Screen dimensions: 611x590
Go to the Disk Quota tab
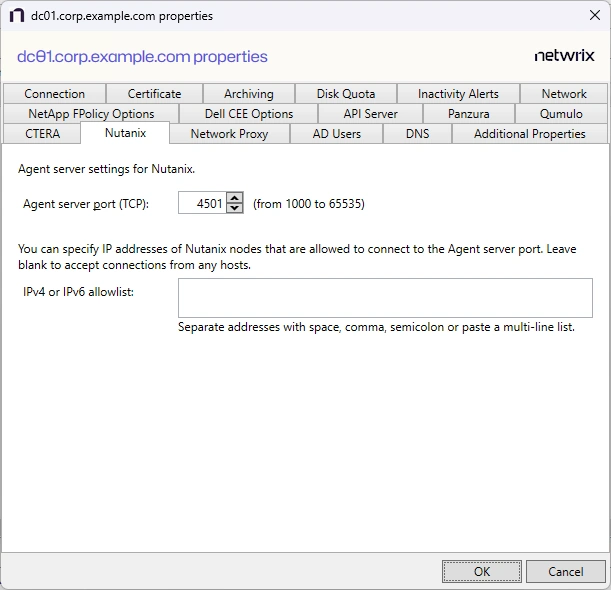[346, 94]
